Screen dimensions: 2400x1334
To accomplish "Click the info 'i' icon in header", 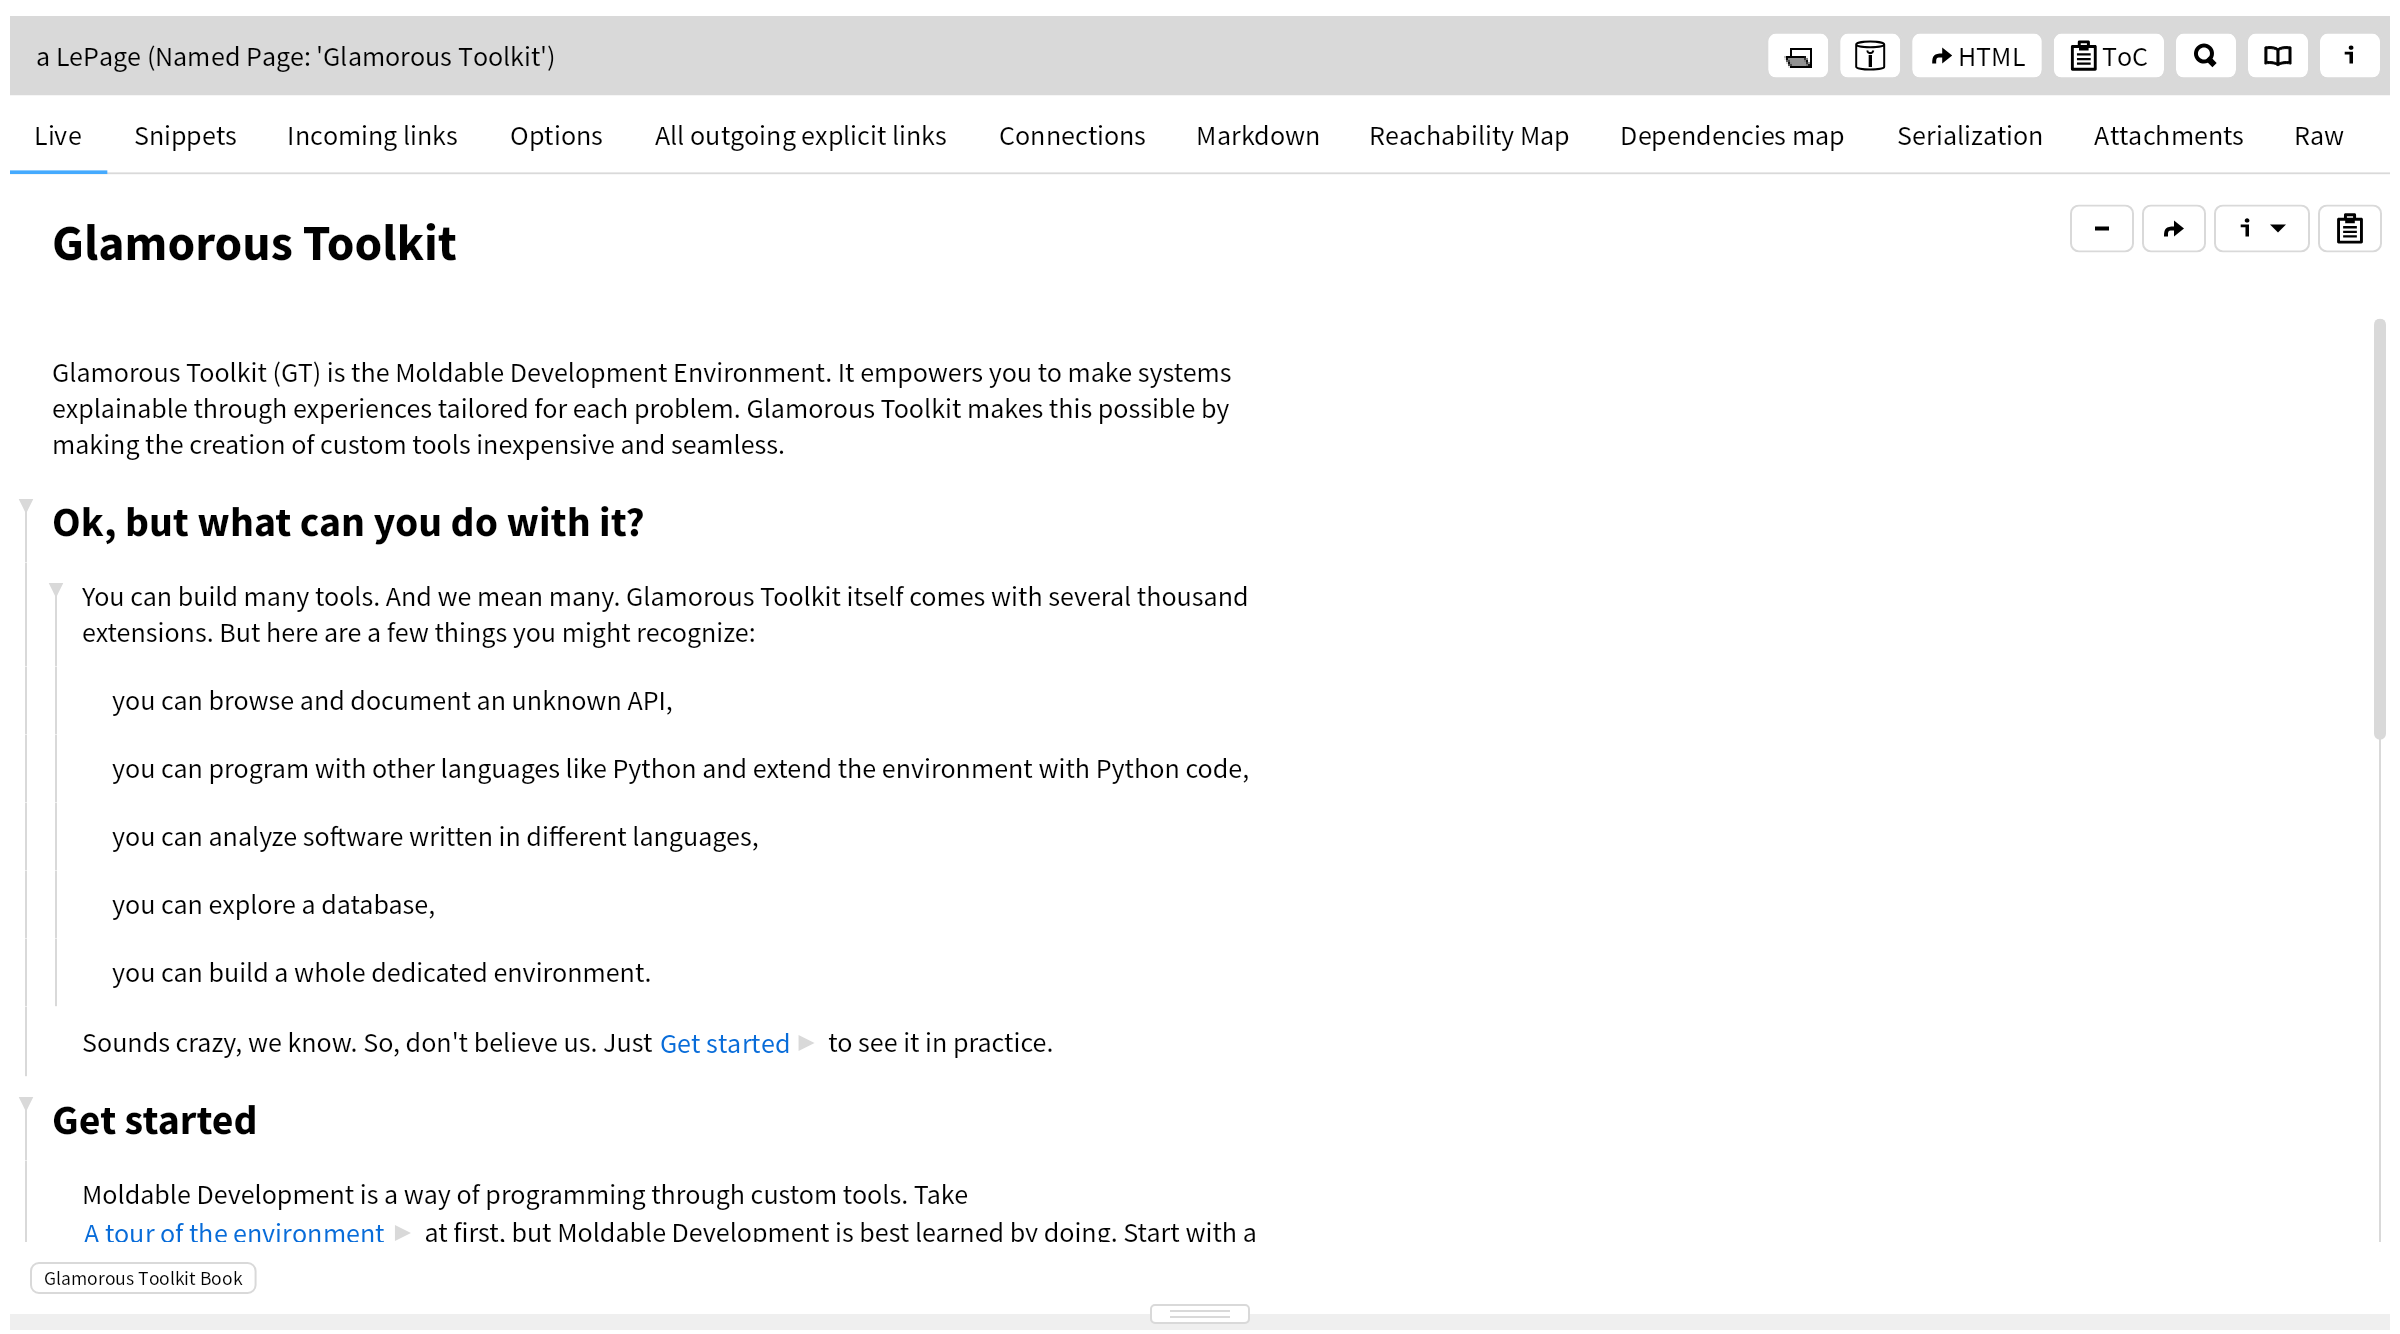I will tap(2349, 57).
